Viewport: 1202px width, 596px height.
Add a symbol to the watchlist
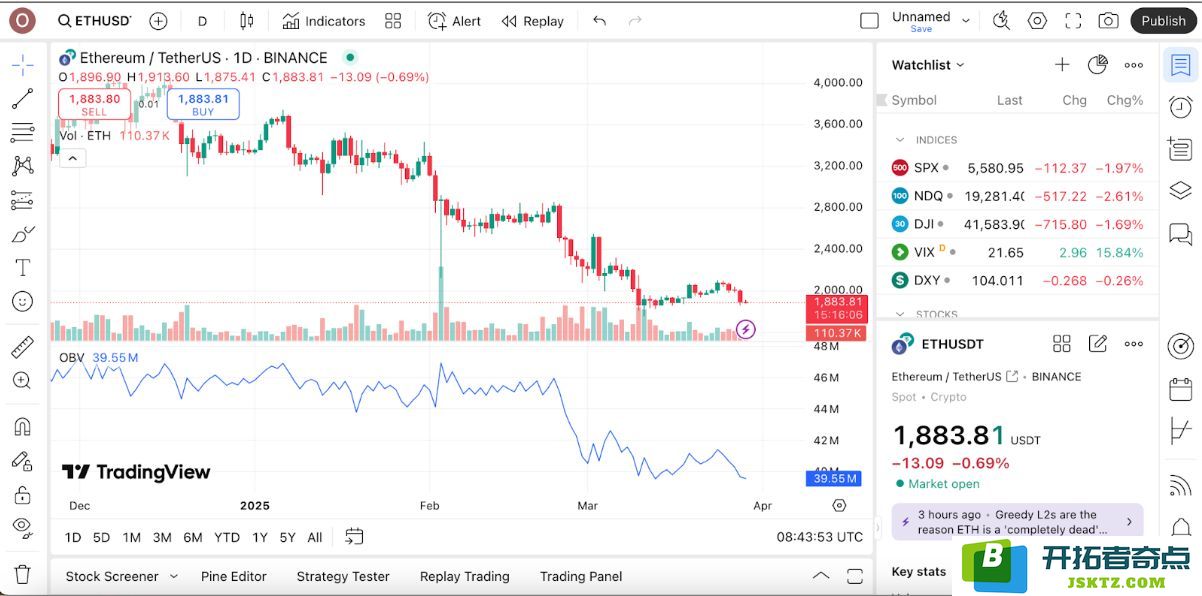coord(1062,65)
